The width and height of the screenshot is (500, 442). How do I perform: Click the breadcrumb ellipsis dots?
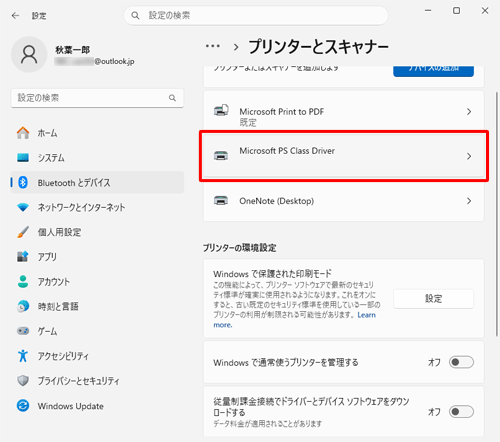(x=213, y=46)
